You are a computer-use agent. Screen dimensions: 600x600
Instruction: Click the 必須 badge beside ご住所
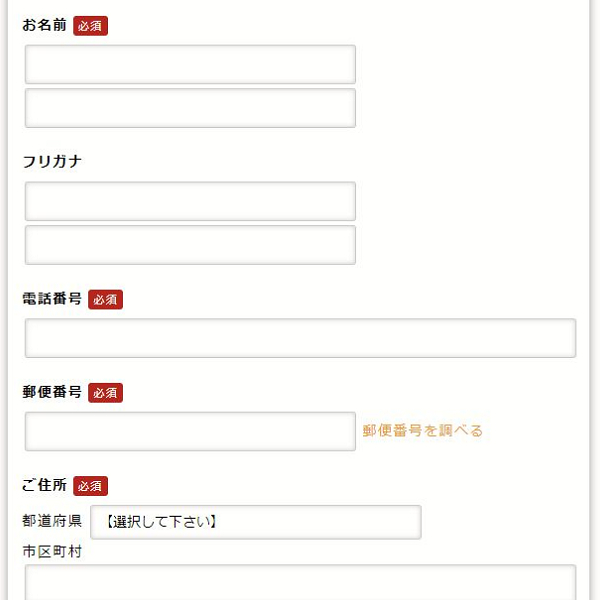tap(90, 487)
